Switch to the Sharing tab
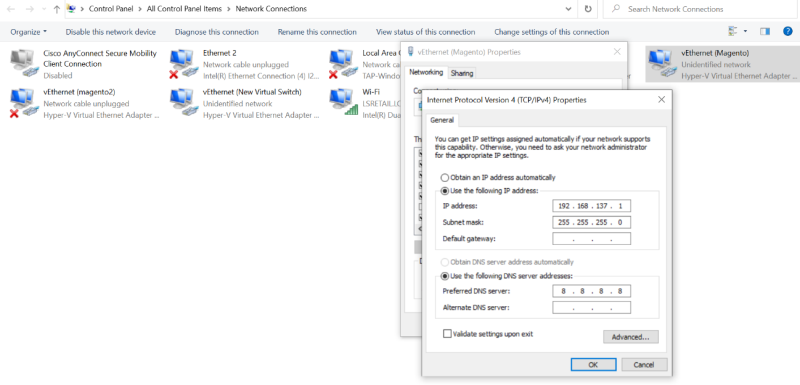 [462, 73]
